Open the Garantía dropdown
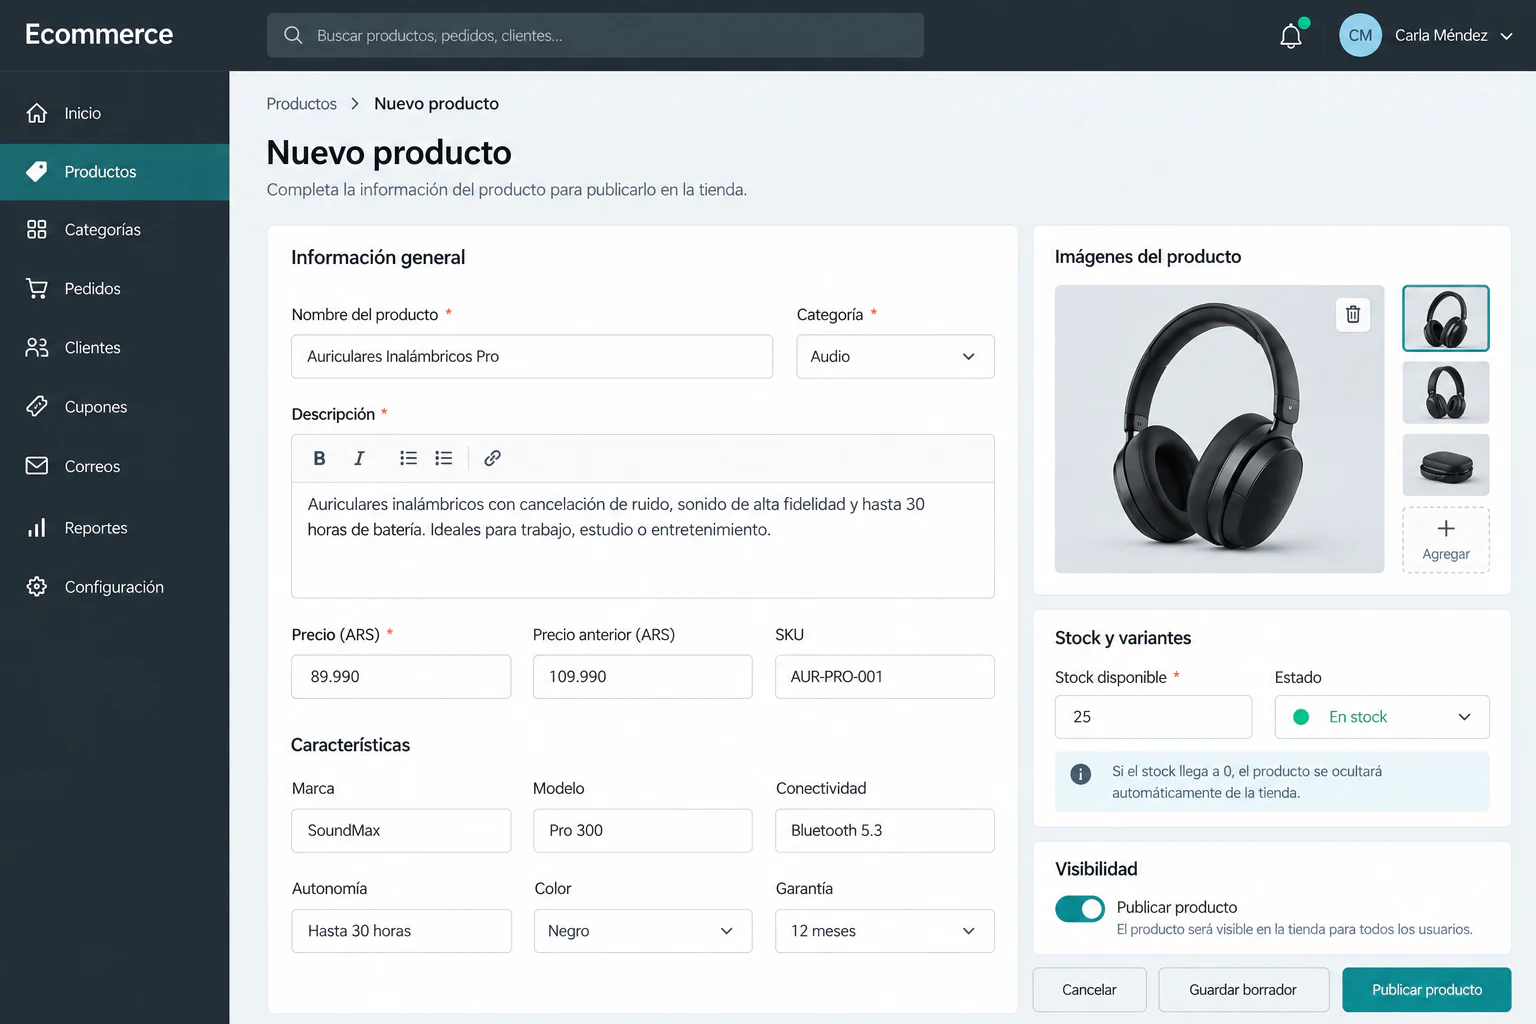Viewport: 1536px width, 1024px height. (885, 931)
